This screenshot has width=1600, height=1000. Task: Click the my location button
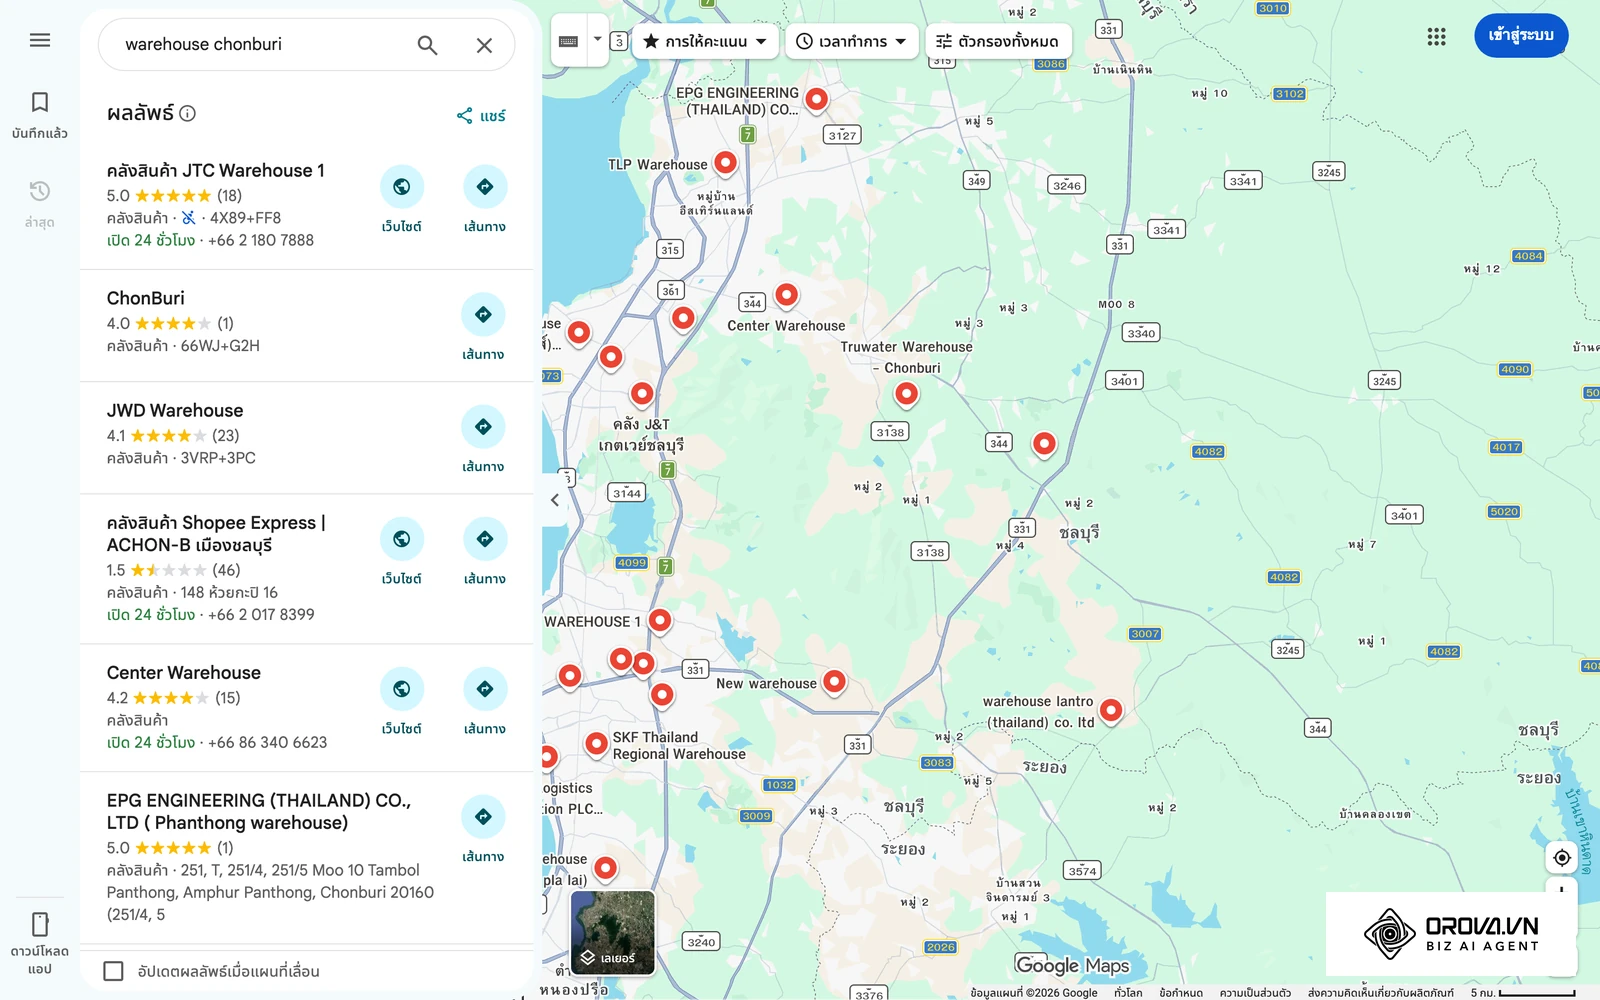[1562, 858]
